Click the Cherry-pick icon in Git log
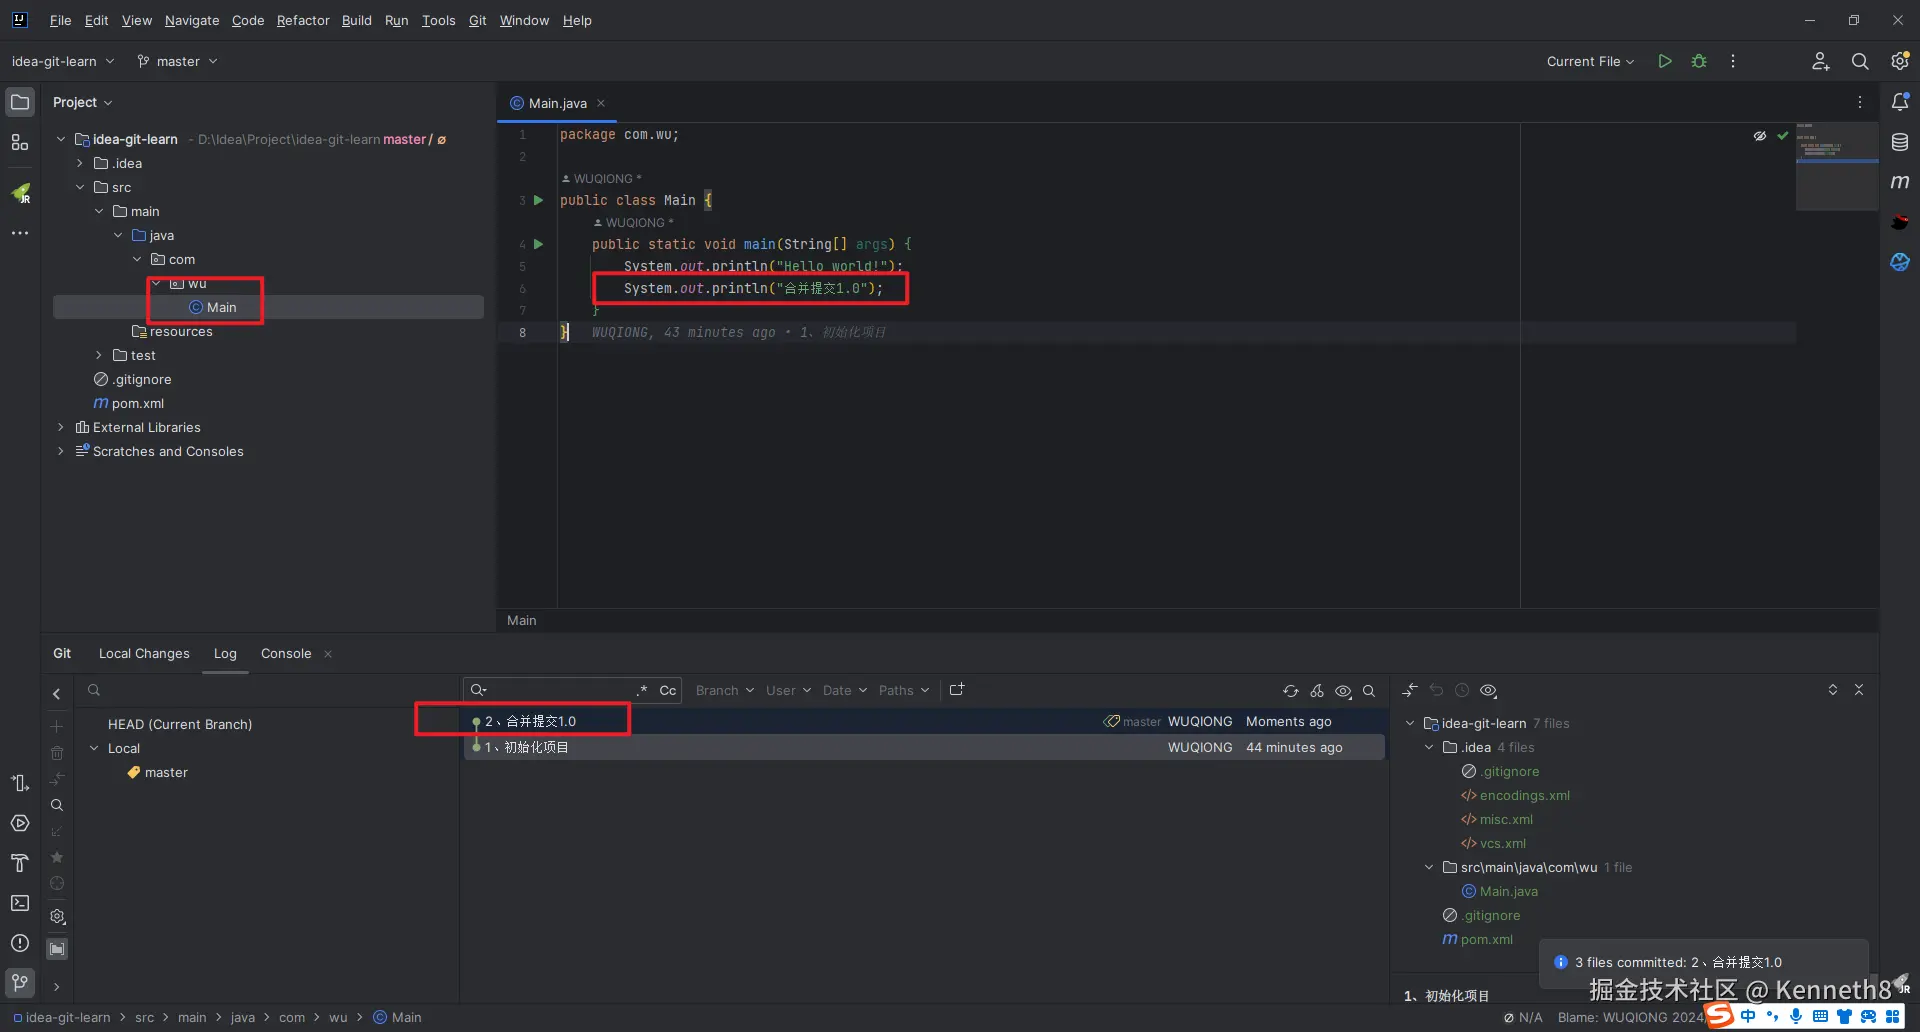This screenshot has height=1032, width=1920. (x=1317, y=691)
